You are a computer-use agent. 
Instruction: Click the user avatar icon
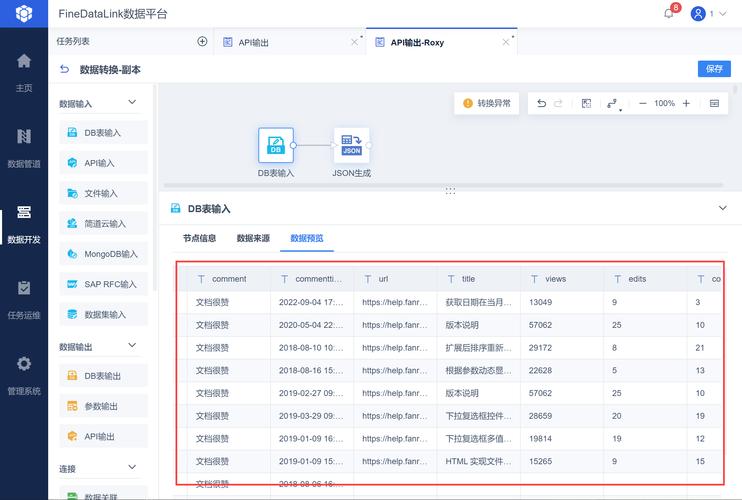698,14
